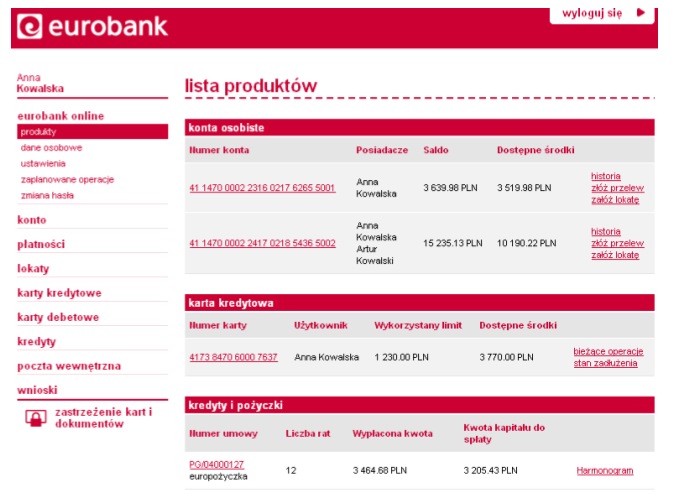Log out via wyloguj się button

[x=602, y=14]
